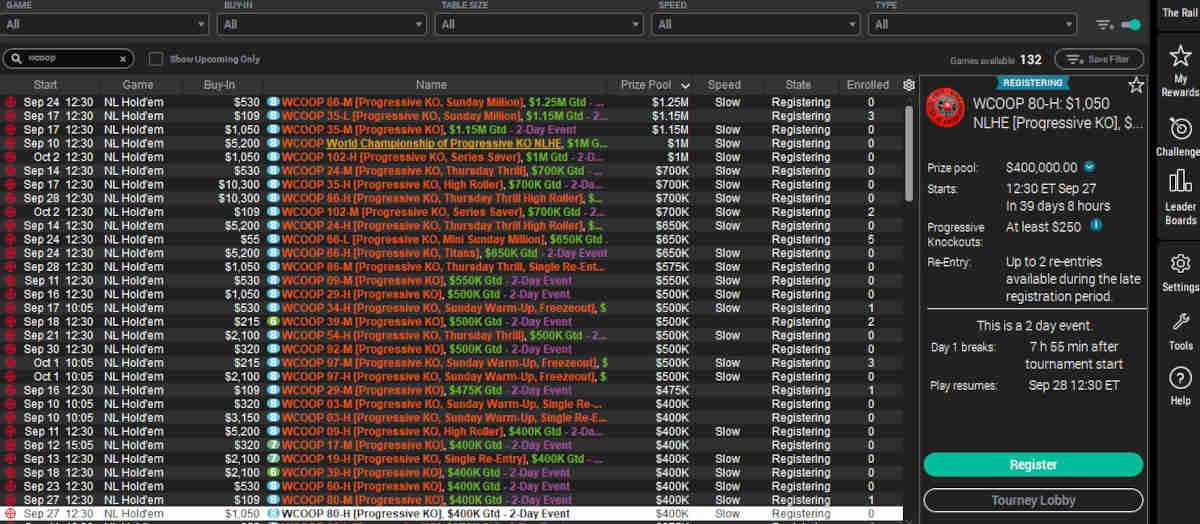Sort by the Prize Pool column header

[x=655, y=85]
